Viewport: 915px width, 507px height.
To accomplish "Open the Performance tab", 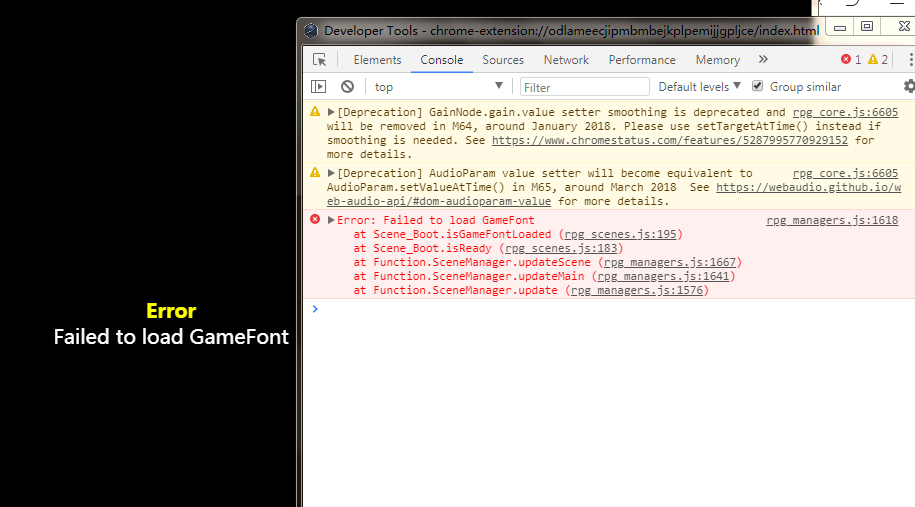I will 642,60.
